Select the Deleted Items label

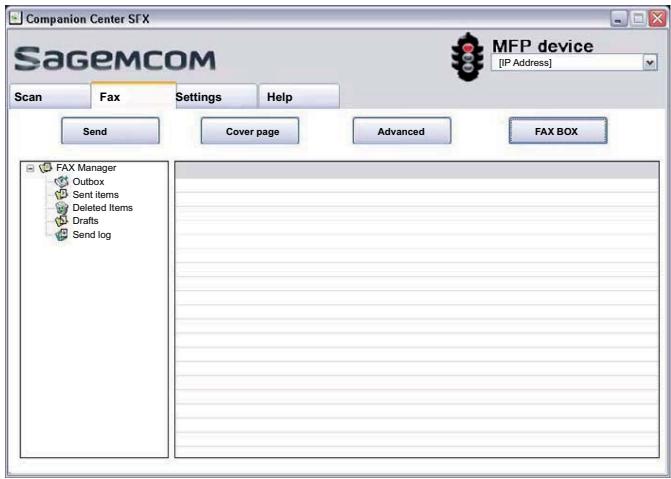(x=103, y=208)
